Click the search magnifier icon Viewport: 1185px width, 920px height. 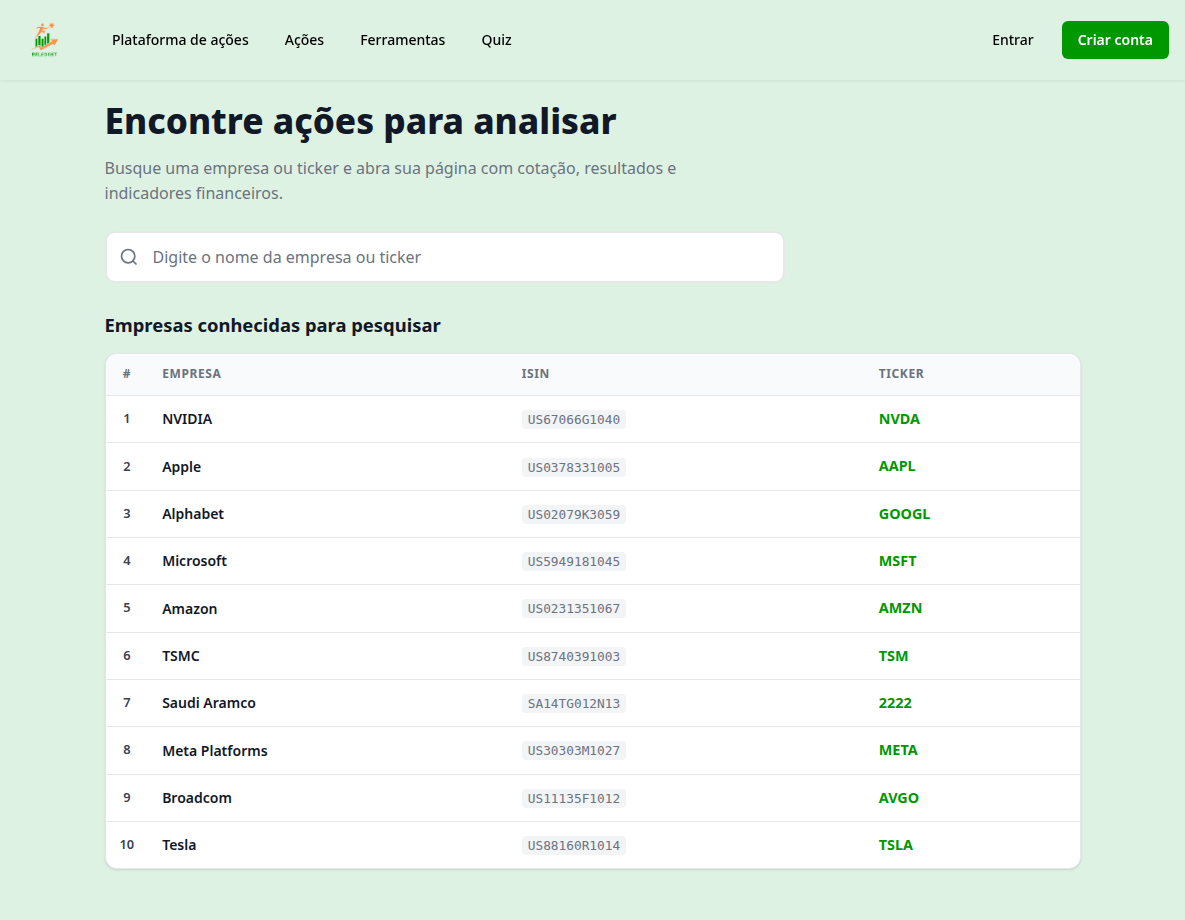[129, 257]
